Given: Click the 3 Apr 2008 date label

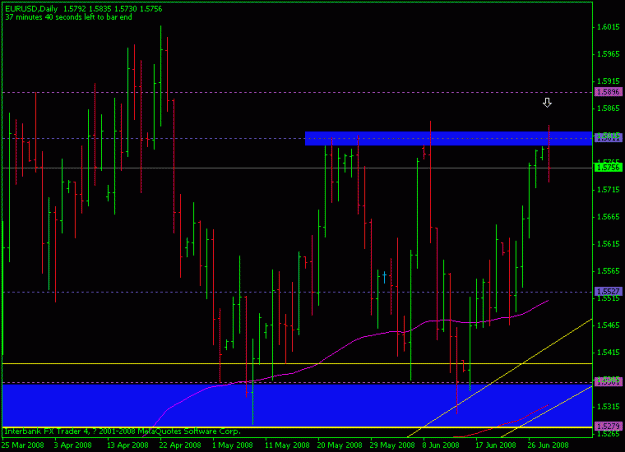Looking at the screenshot, I should (x=73, y=445).
